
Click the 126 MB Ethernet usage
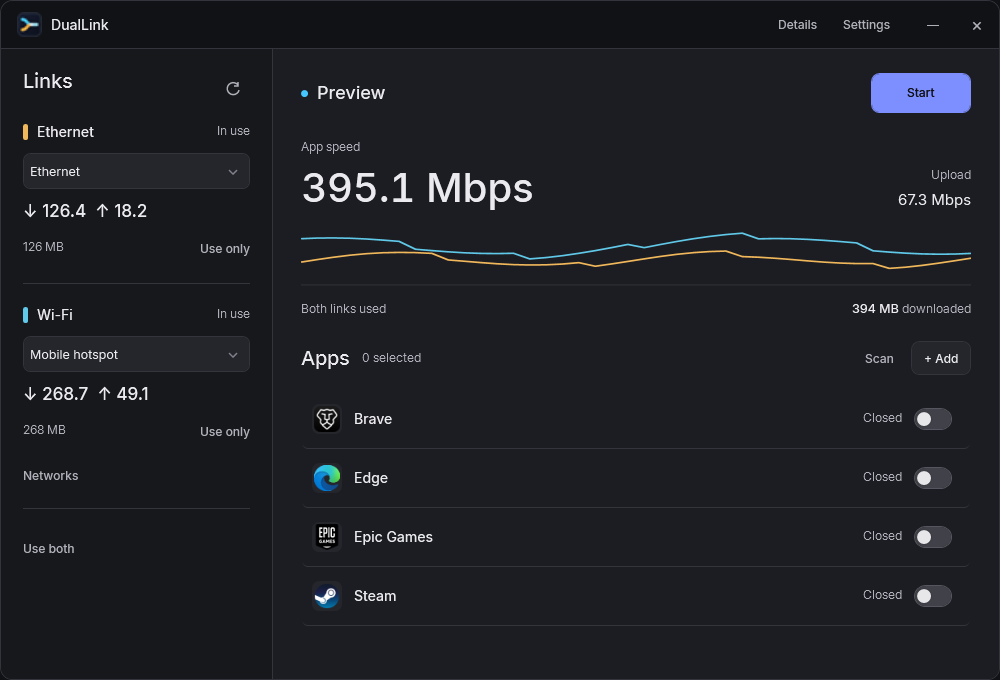click(x=43, y=247)
